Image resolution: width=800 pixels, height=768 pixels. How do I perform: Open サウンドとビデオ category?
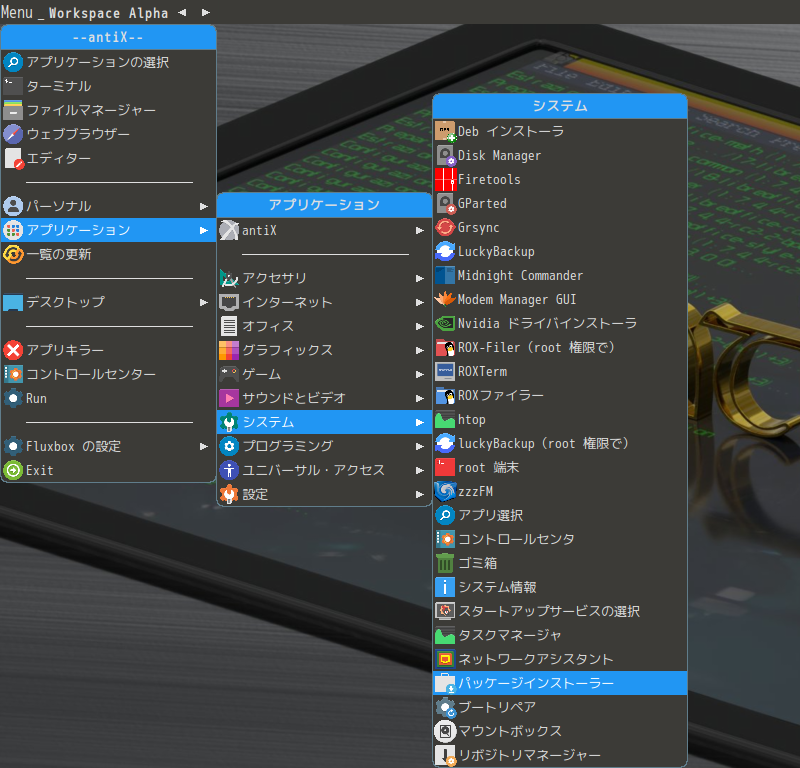324,398
